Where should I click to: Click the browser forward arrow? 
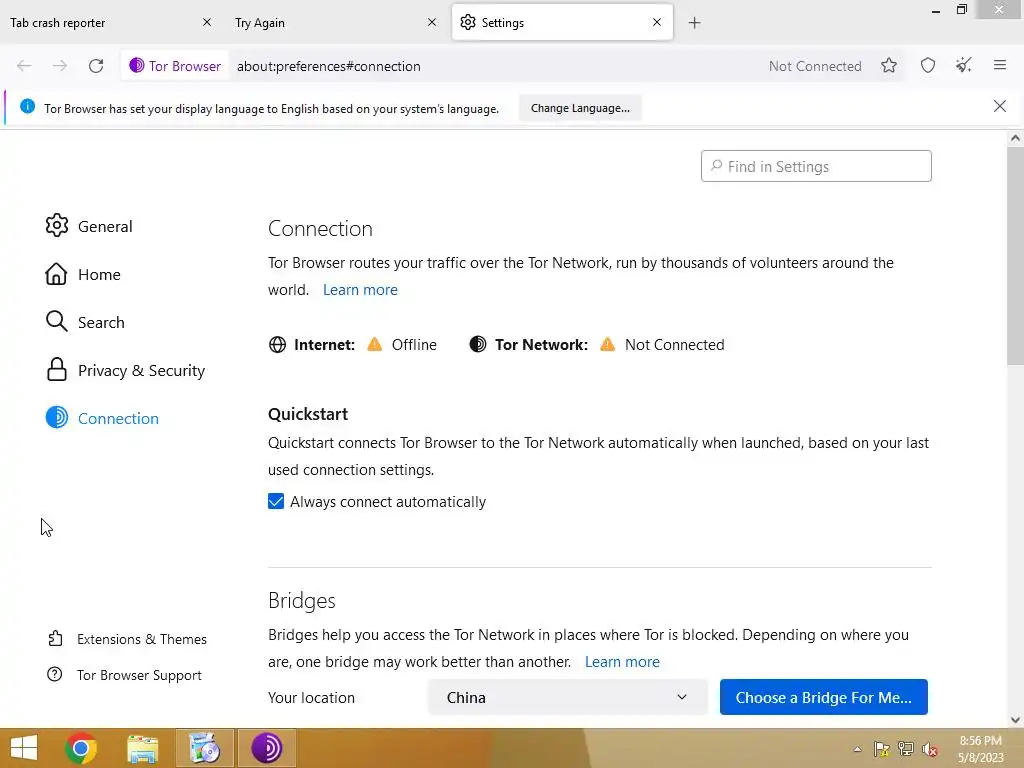[59, 66]
